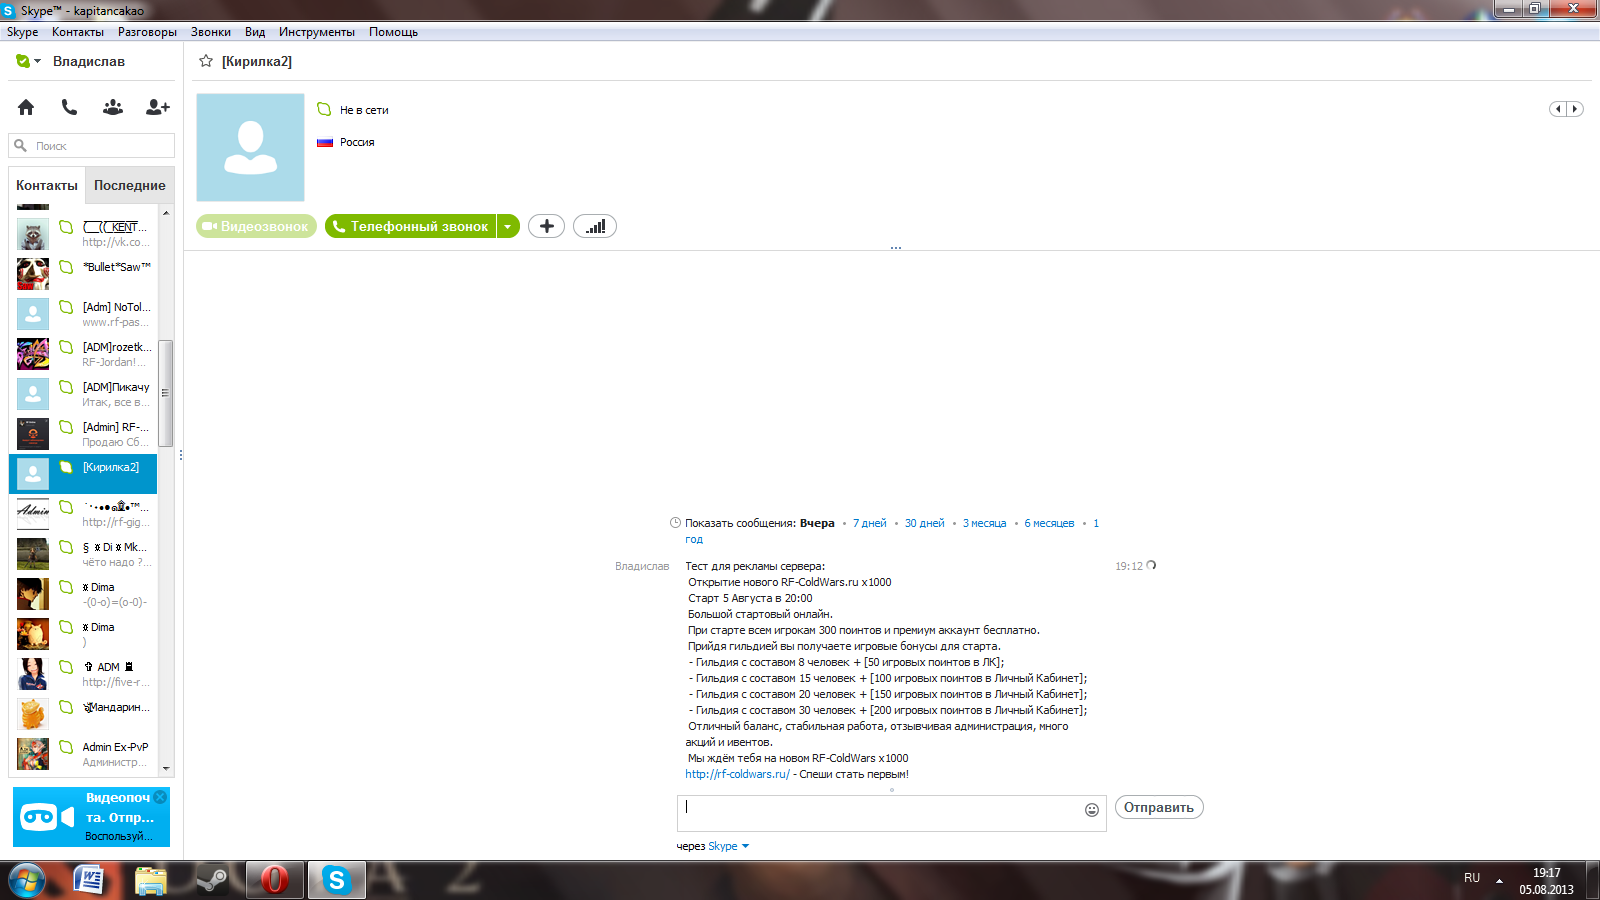Show messages from the last 7 дней
1600x900 pixels.
click(x=870, y=523)
